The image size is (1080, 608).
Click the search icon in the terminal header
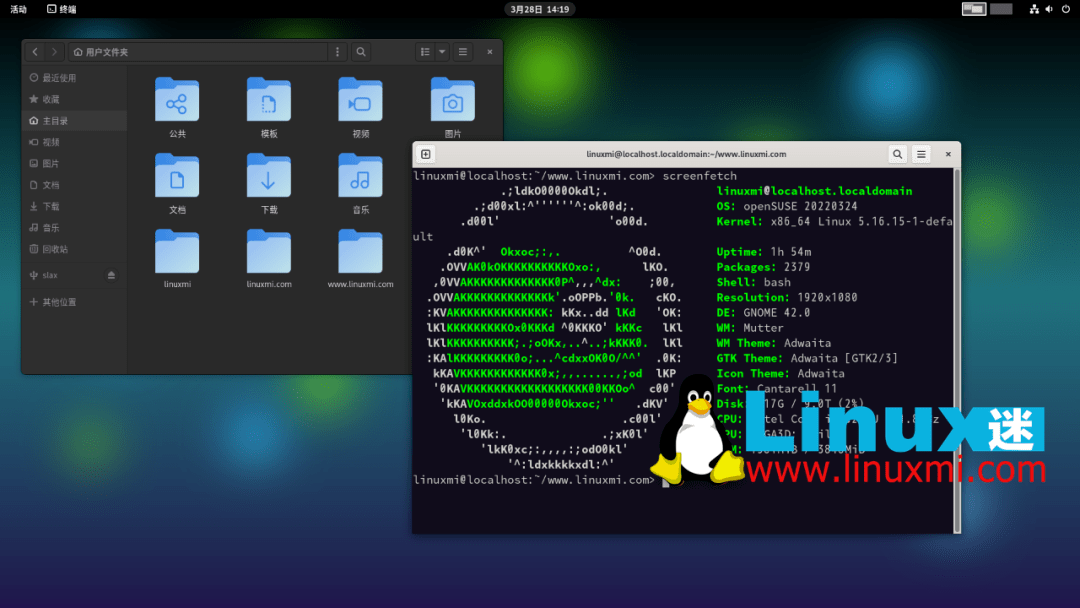pos(897,154)
